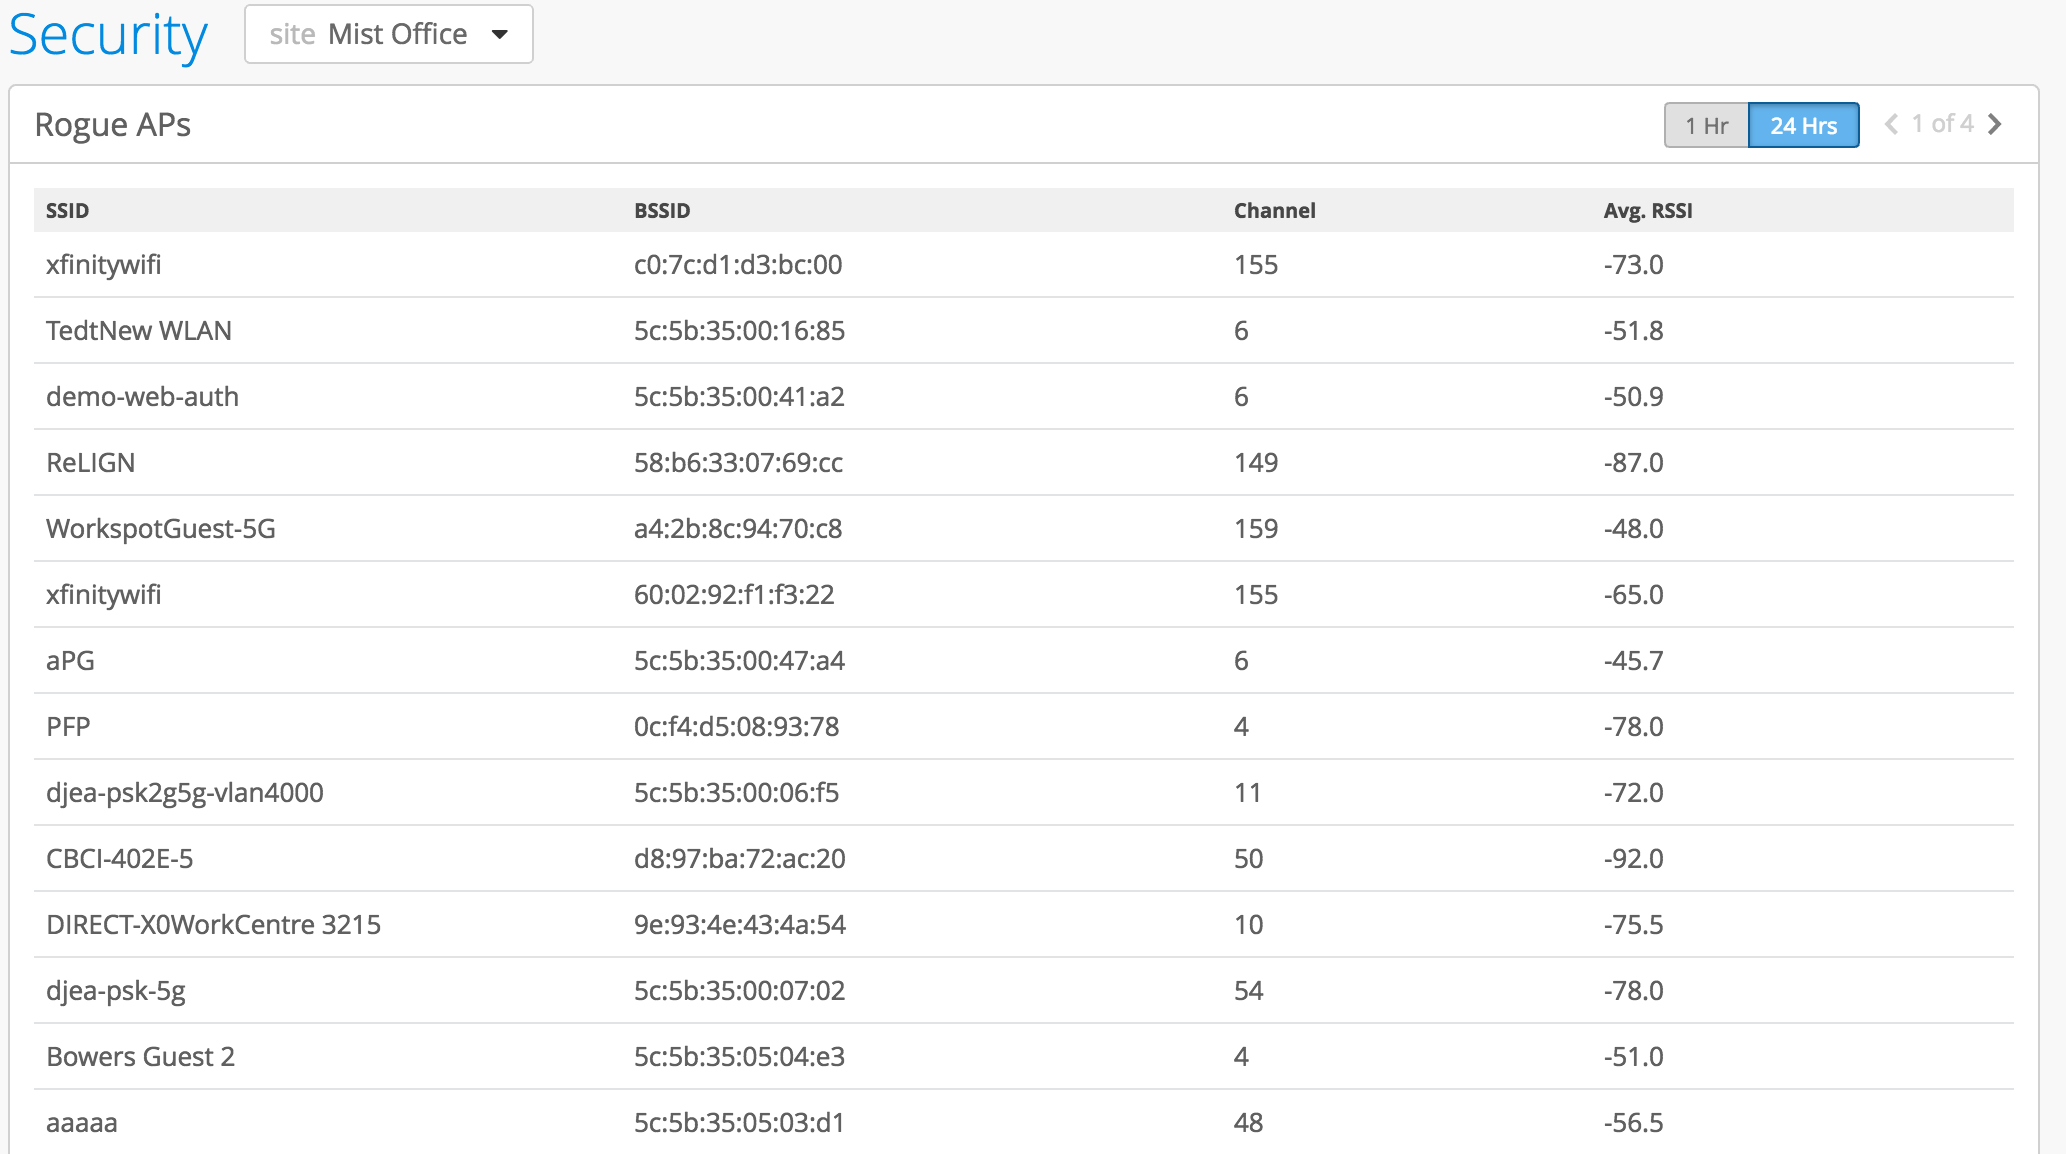Viewport: 2066px width, 1154px height.
Task: Select the TedtNew WLAN row
Action: 139,330
